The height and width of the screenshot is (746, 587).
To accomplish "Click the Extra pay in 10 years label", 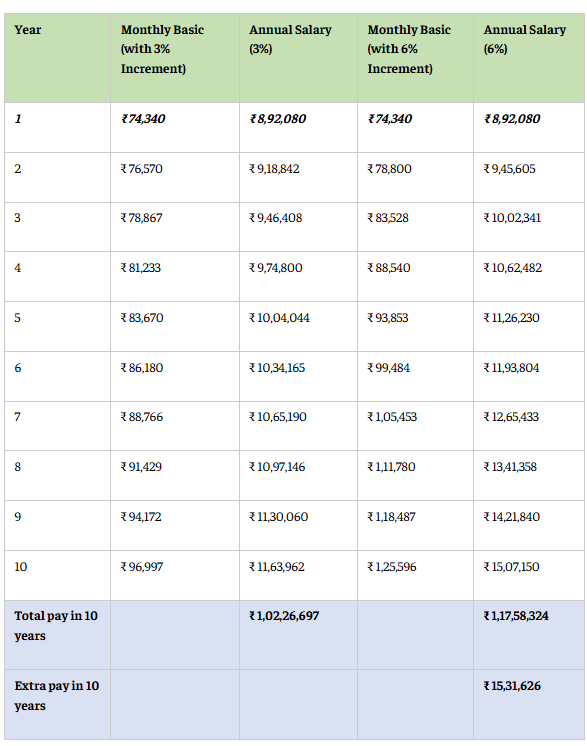I will pyautogui.click(x=57, y=696).
